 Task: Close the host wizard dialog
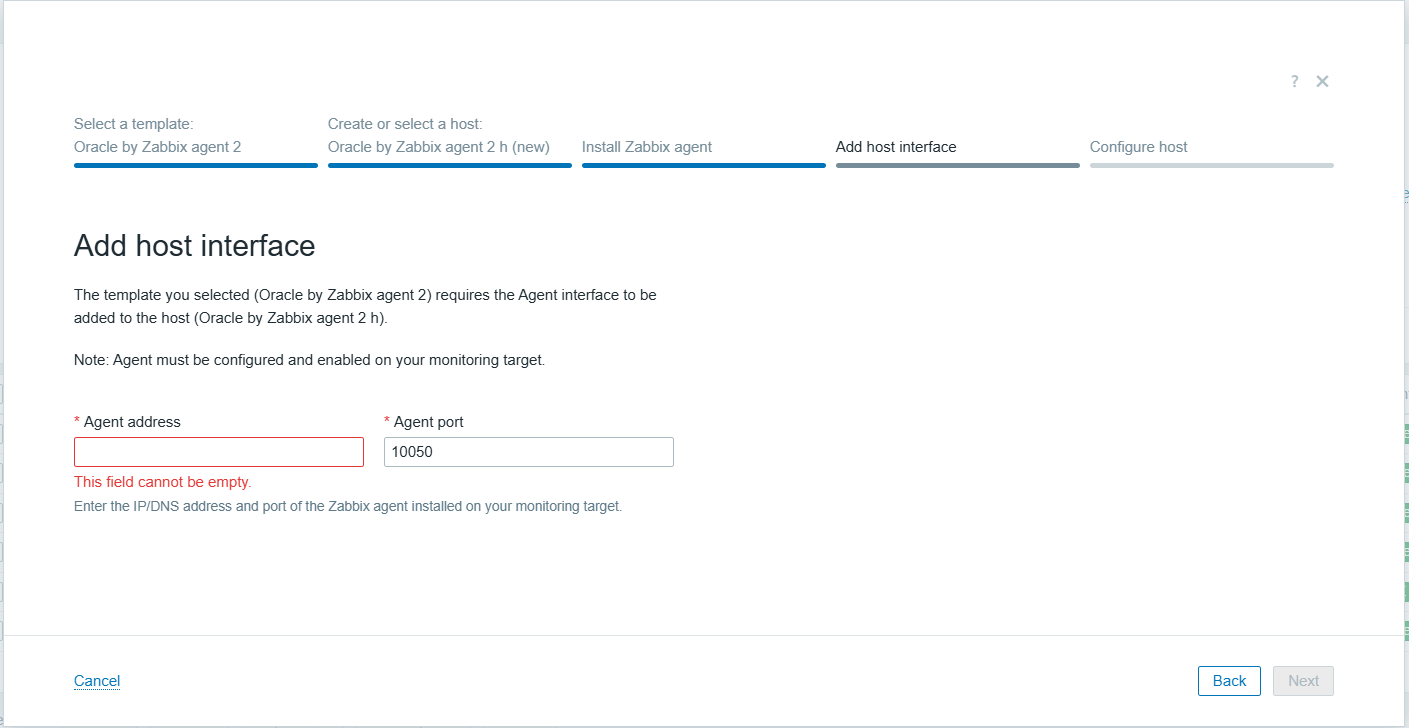click(1322, 81)
